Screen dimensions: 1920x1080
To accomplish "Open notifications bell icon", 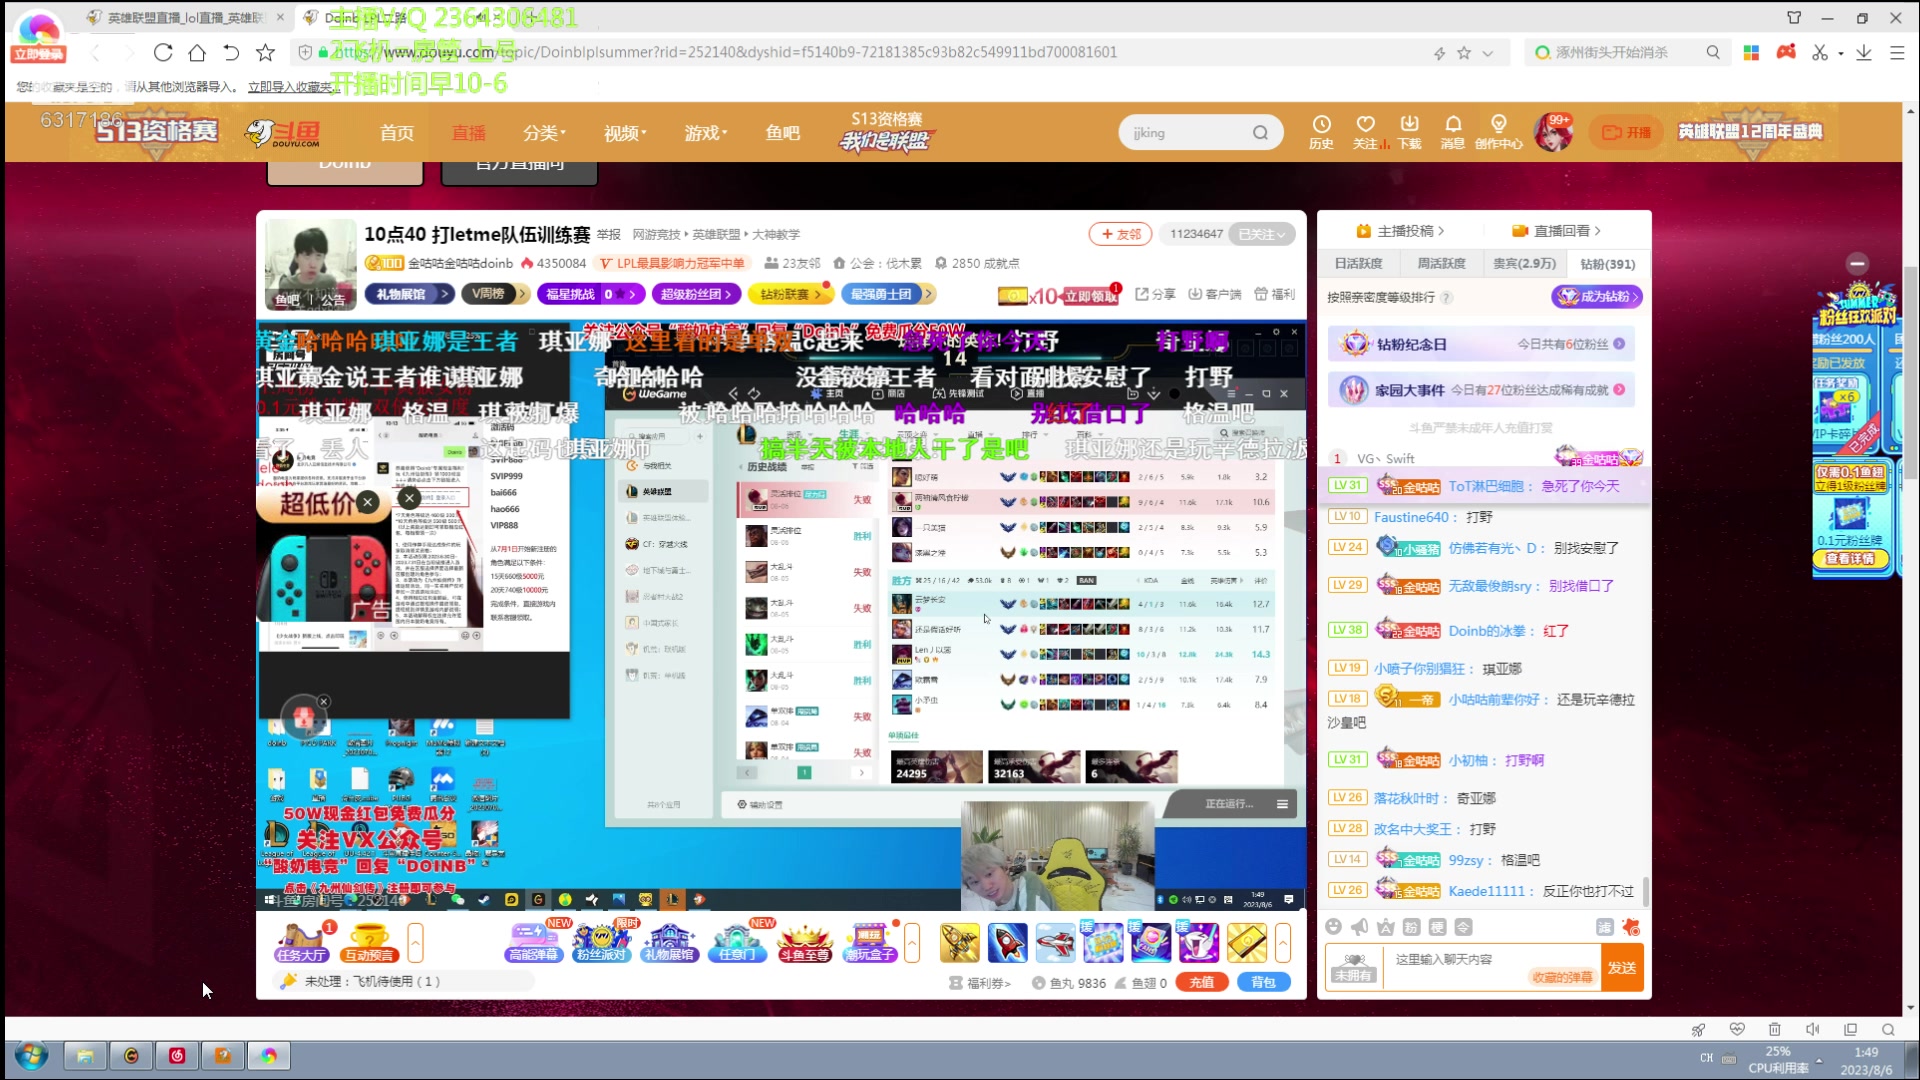I will click(x=1453, y=131).
